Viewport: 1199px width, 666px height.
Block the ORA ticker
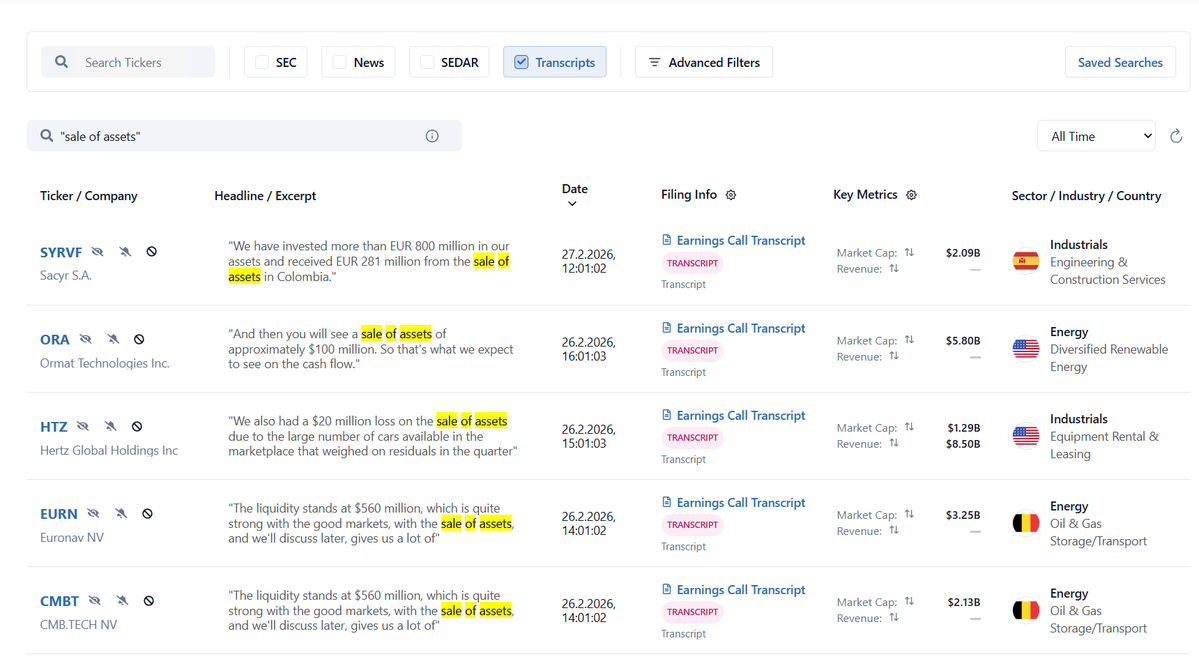tap(139, 339)
